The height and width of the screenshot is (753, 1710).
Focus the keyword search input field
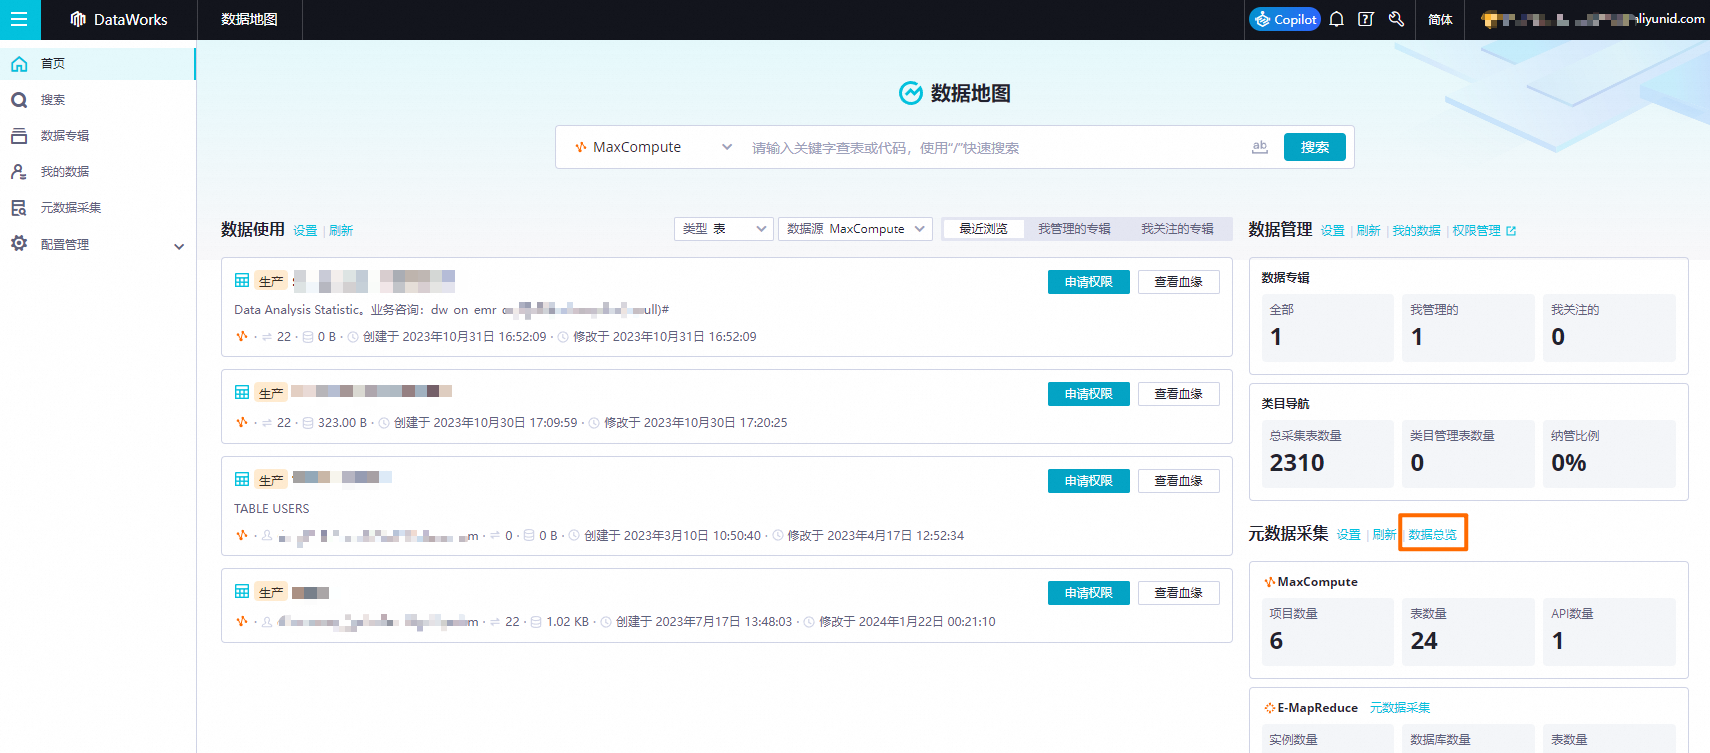(995, 148)
